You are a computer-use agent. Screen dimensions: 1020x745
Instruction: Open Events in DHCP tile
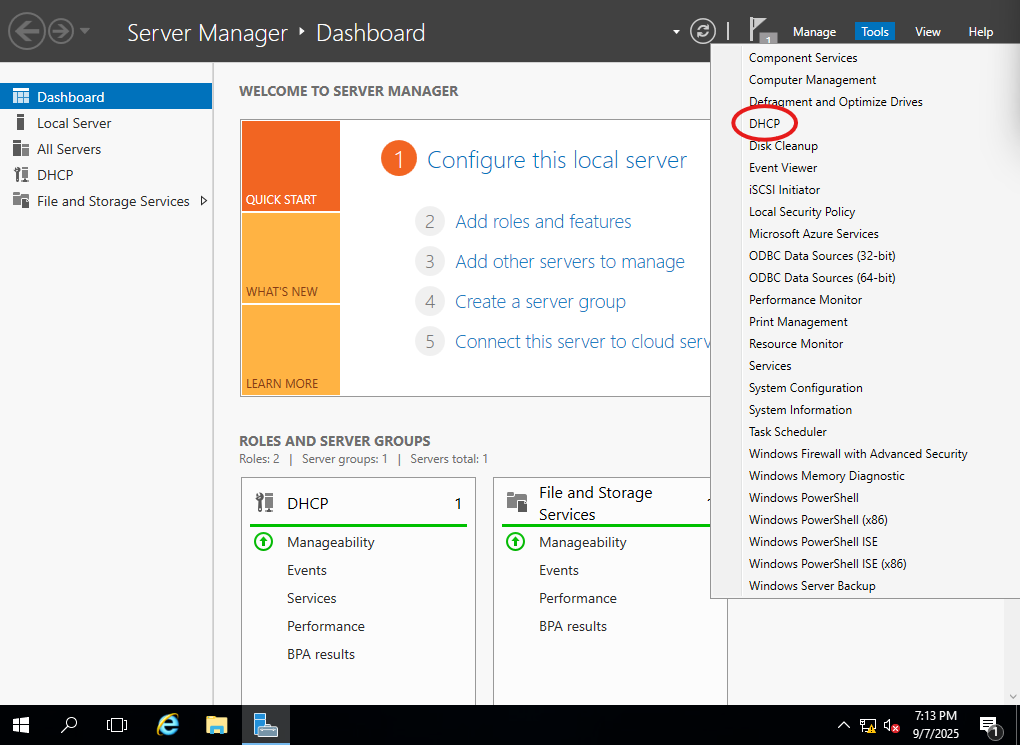[x=306, y=570]
